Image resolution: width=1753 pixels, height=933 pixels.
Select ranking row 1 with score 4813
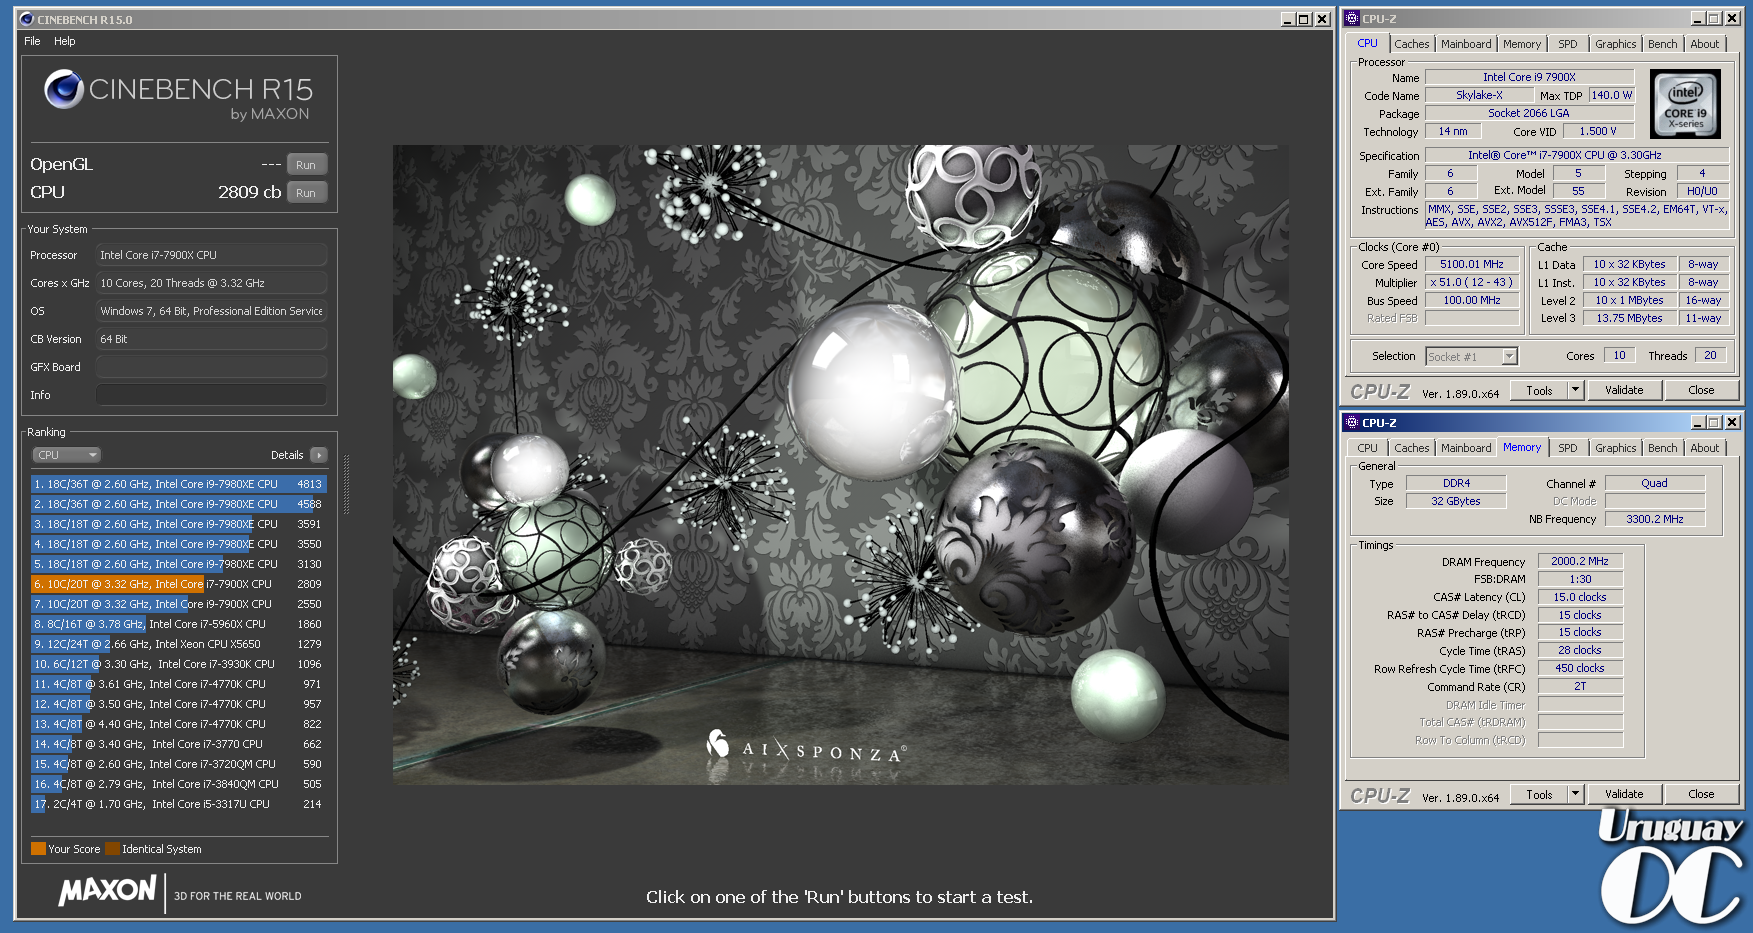(x=179, y=484)
